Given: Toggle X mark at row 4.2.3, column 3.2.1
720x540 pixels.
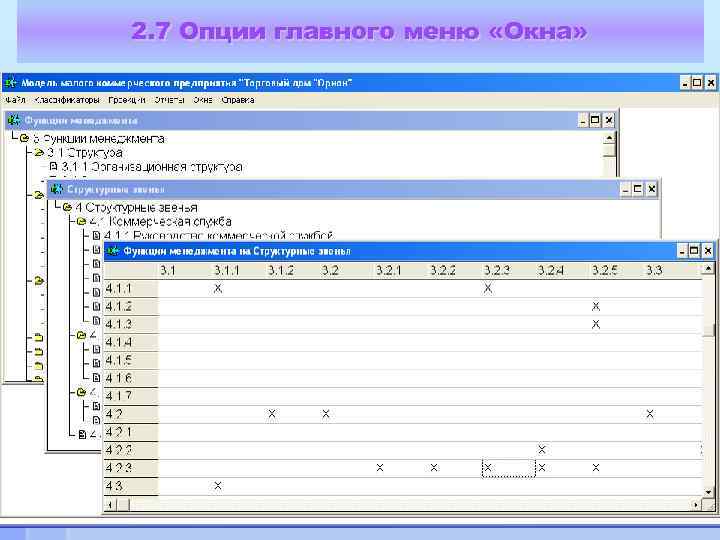Looking at the screenshot, I should coord(380,467).
